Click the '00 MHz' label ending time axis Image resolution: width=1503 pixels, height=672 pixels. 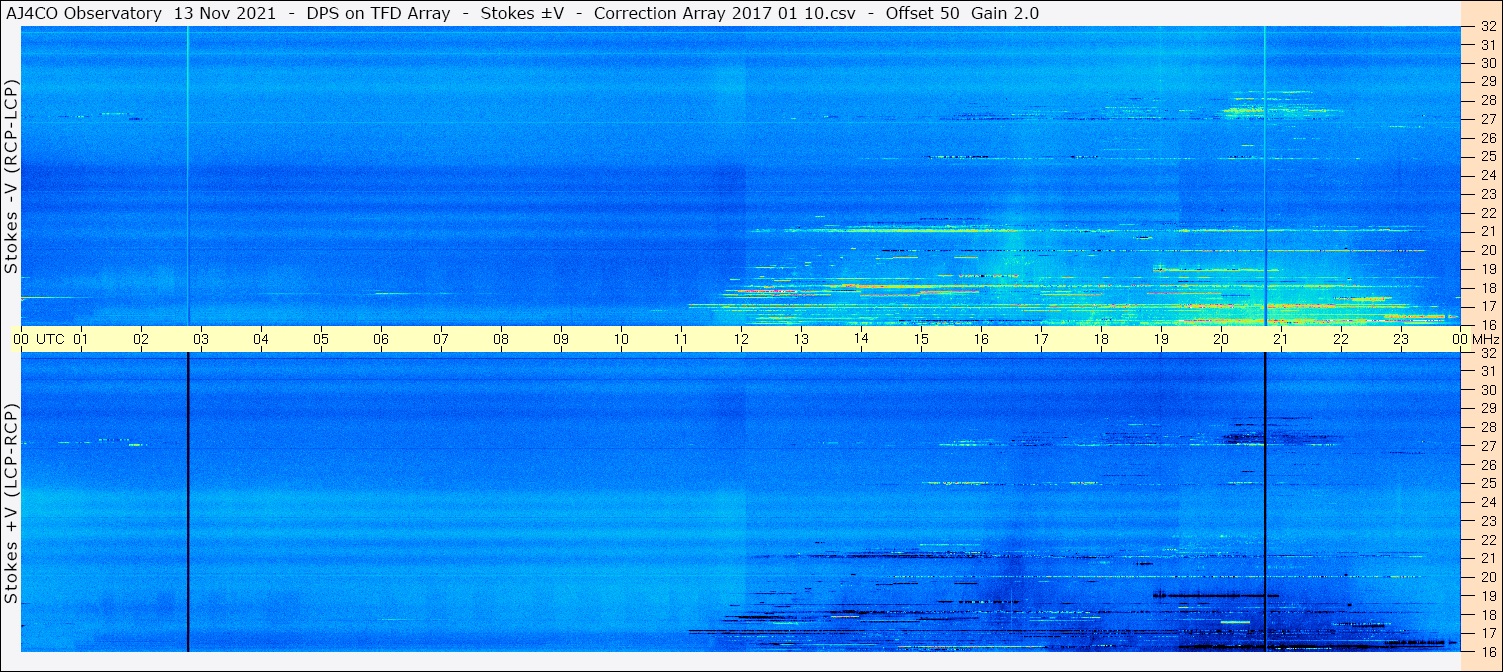click(1474, 339)
